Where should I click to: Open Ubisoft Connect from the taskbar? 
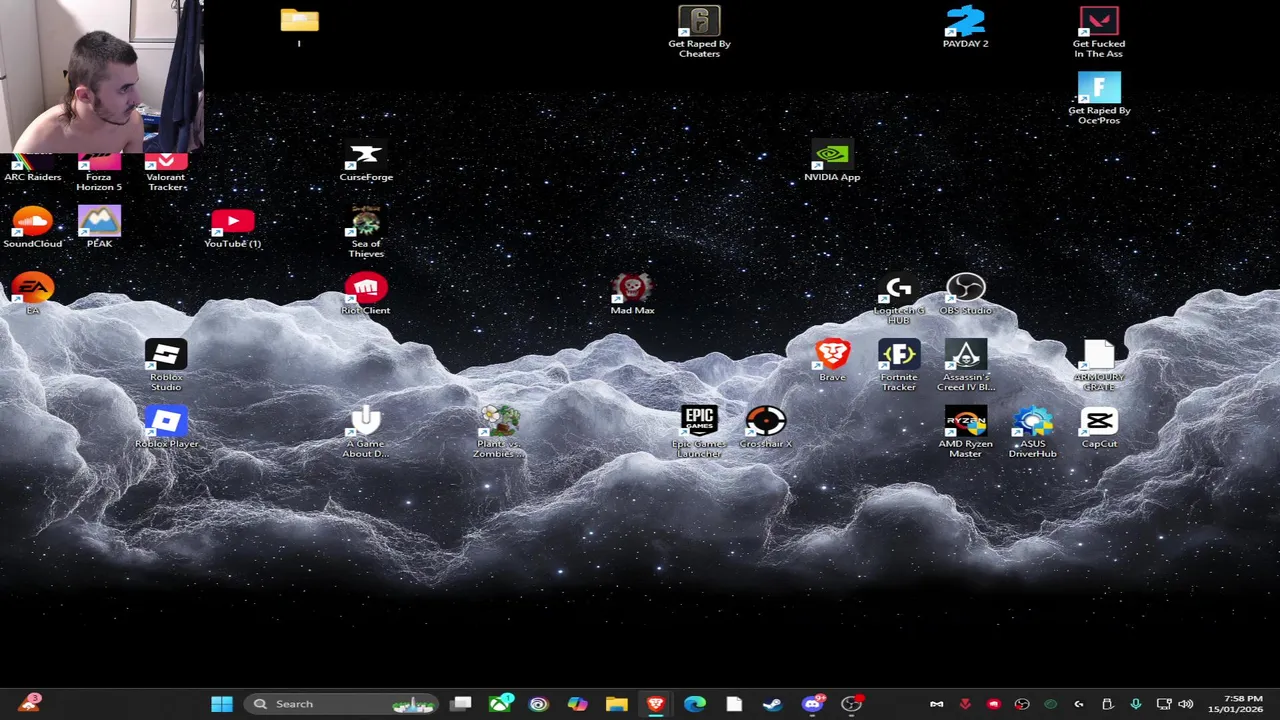(538, 704)
